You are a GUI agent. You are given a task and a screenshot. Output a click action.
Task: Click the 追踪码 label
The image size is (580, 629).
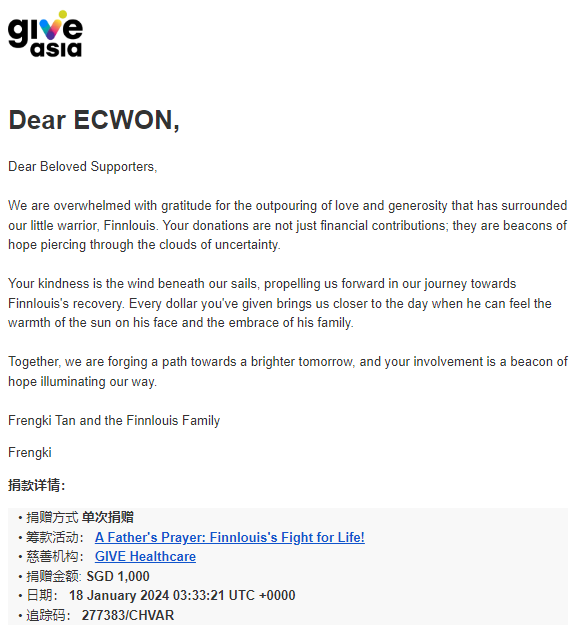pyautogui.click(x=48, y=615)
